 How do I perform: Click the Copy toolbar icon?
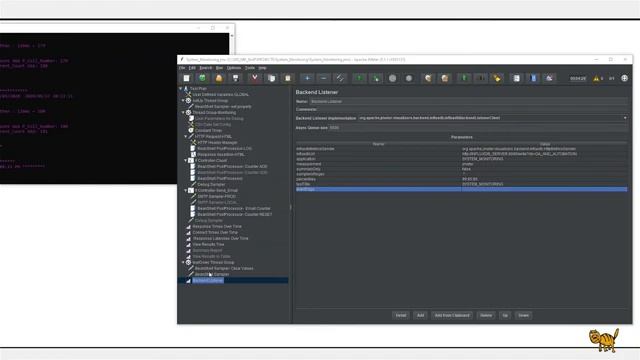click(x=271, y=78)
